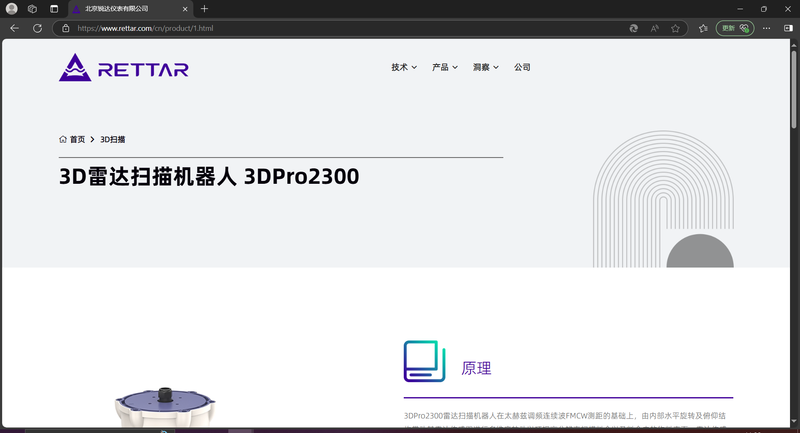Viewport: 800px width, 433px height.
Task: Toggle the vertical tabs icon
Action: 54,9
